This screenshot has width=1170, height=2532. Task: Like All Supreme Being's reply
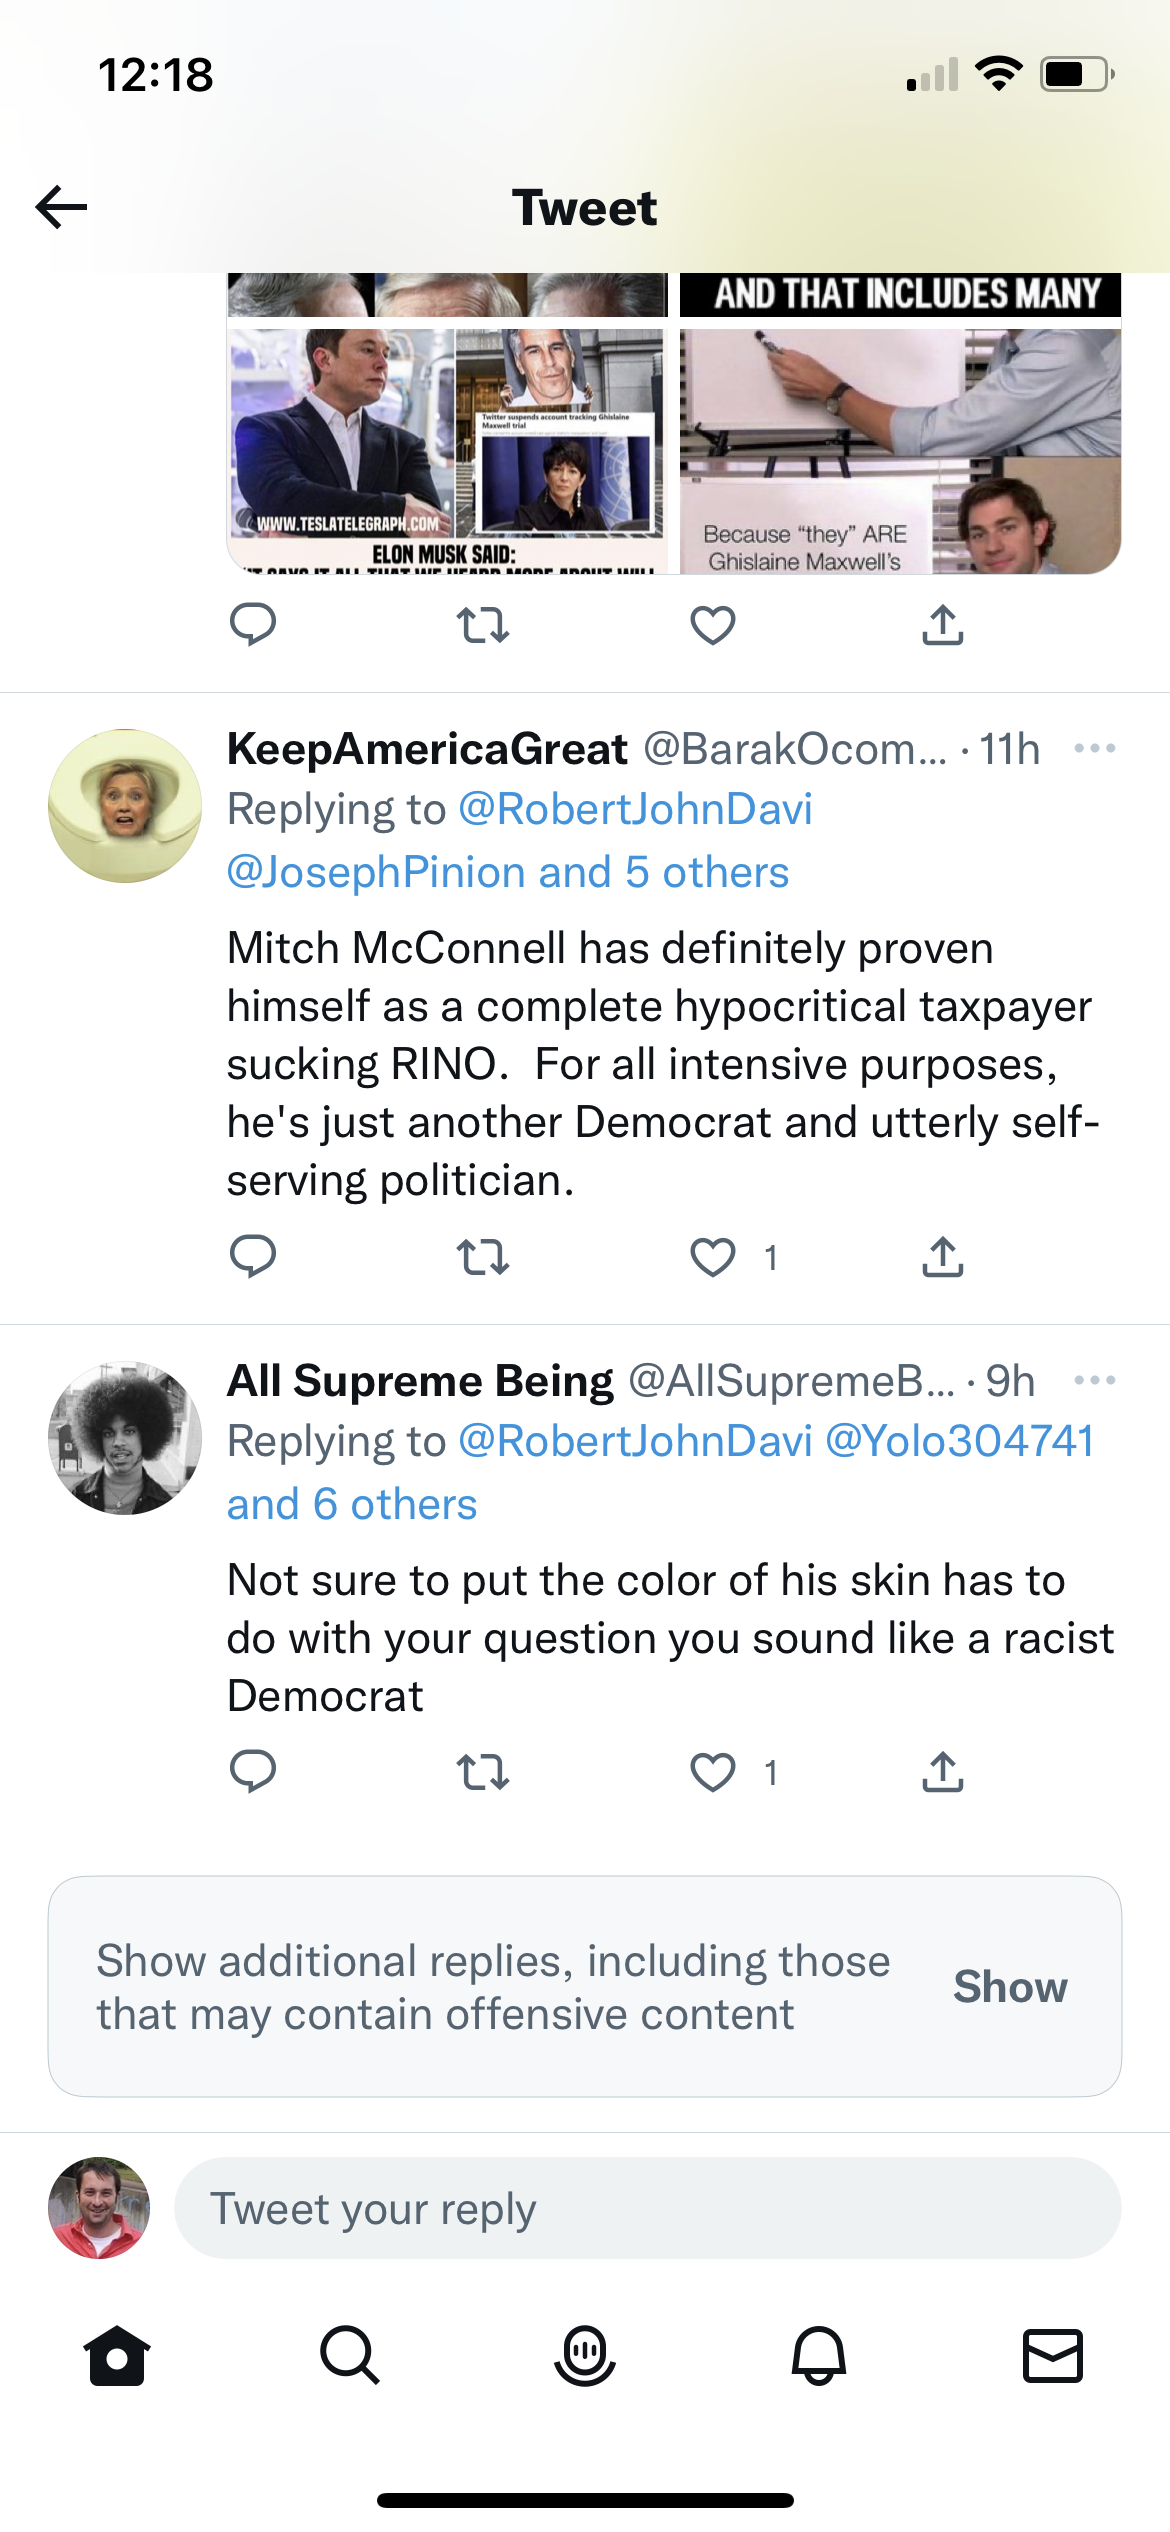point(713,1772)
